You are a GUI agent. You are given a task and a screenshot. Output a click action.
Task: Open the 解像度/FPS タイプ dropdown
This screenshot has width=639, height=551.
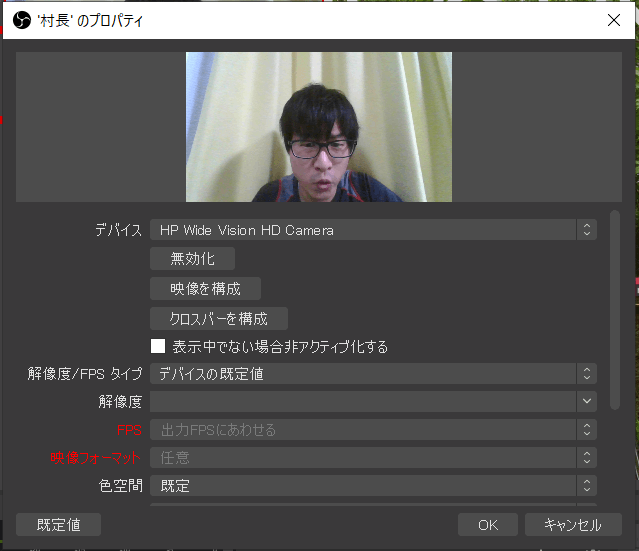coord(373,374)
